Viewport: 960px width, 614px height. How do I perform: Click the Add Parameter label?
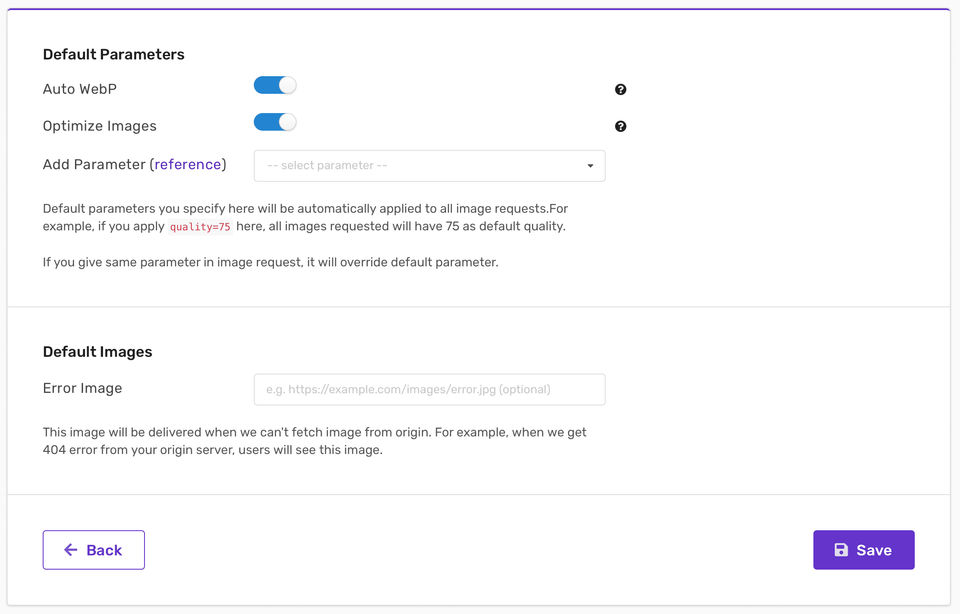[x=95, y=165]
